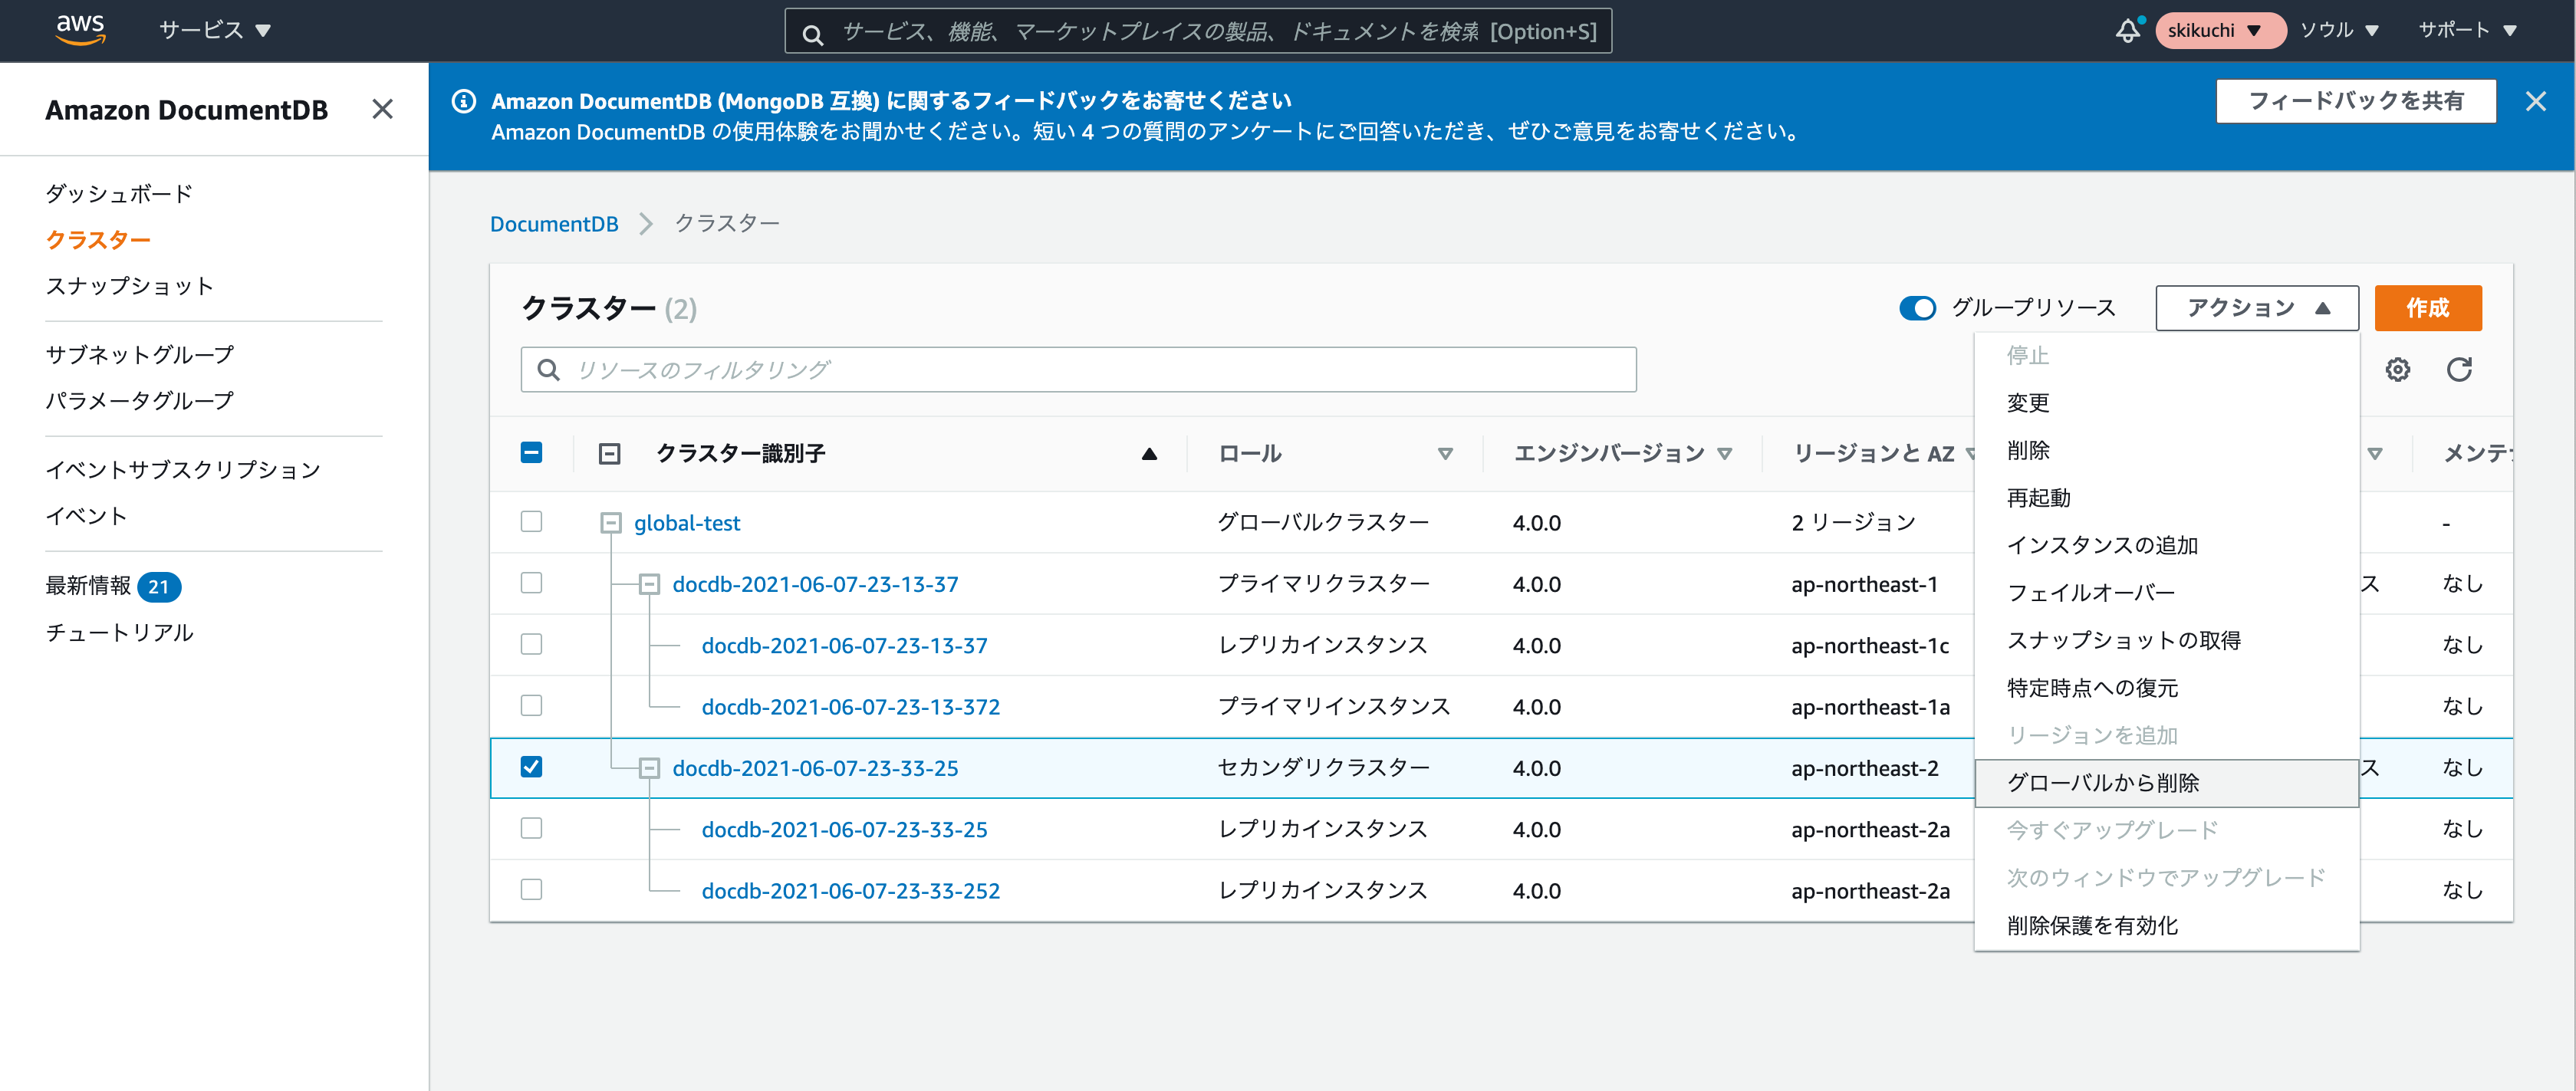Collapse the Amazon DocumentDB side panel
2576x1091 pixels.
point(382,109)
